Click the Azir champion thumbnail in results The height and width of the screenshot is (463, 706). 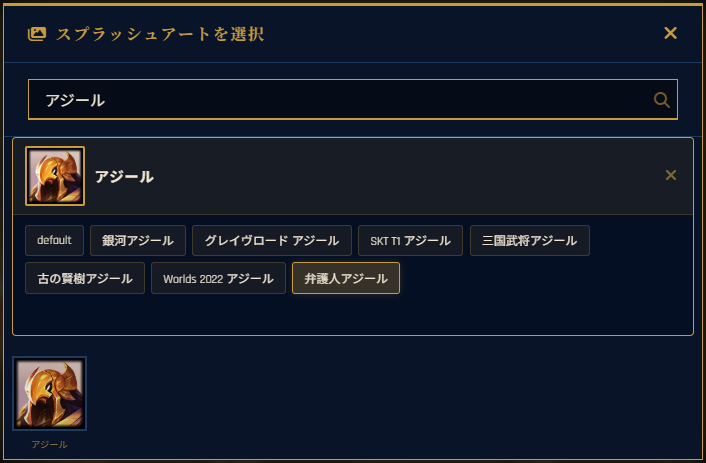pyautogui.click(x=50, y=393)
